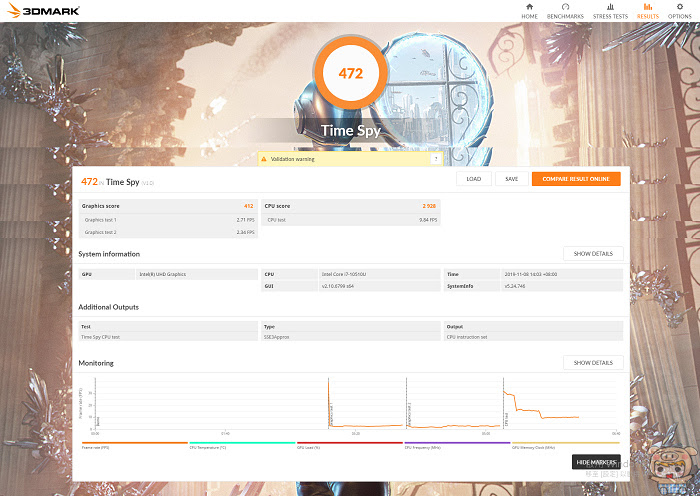Open the Options tab

point(679,11)
